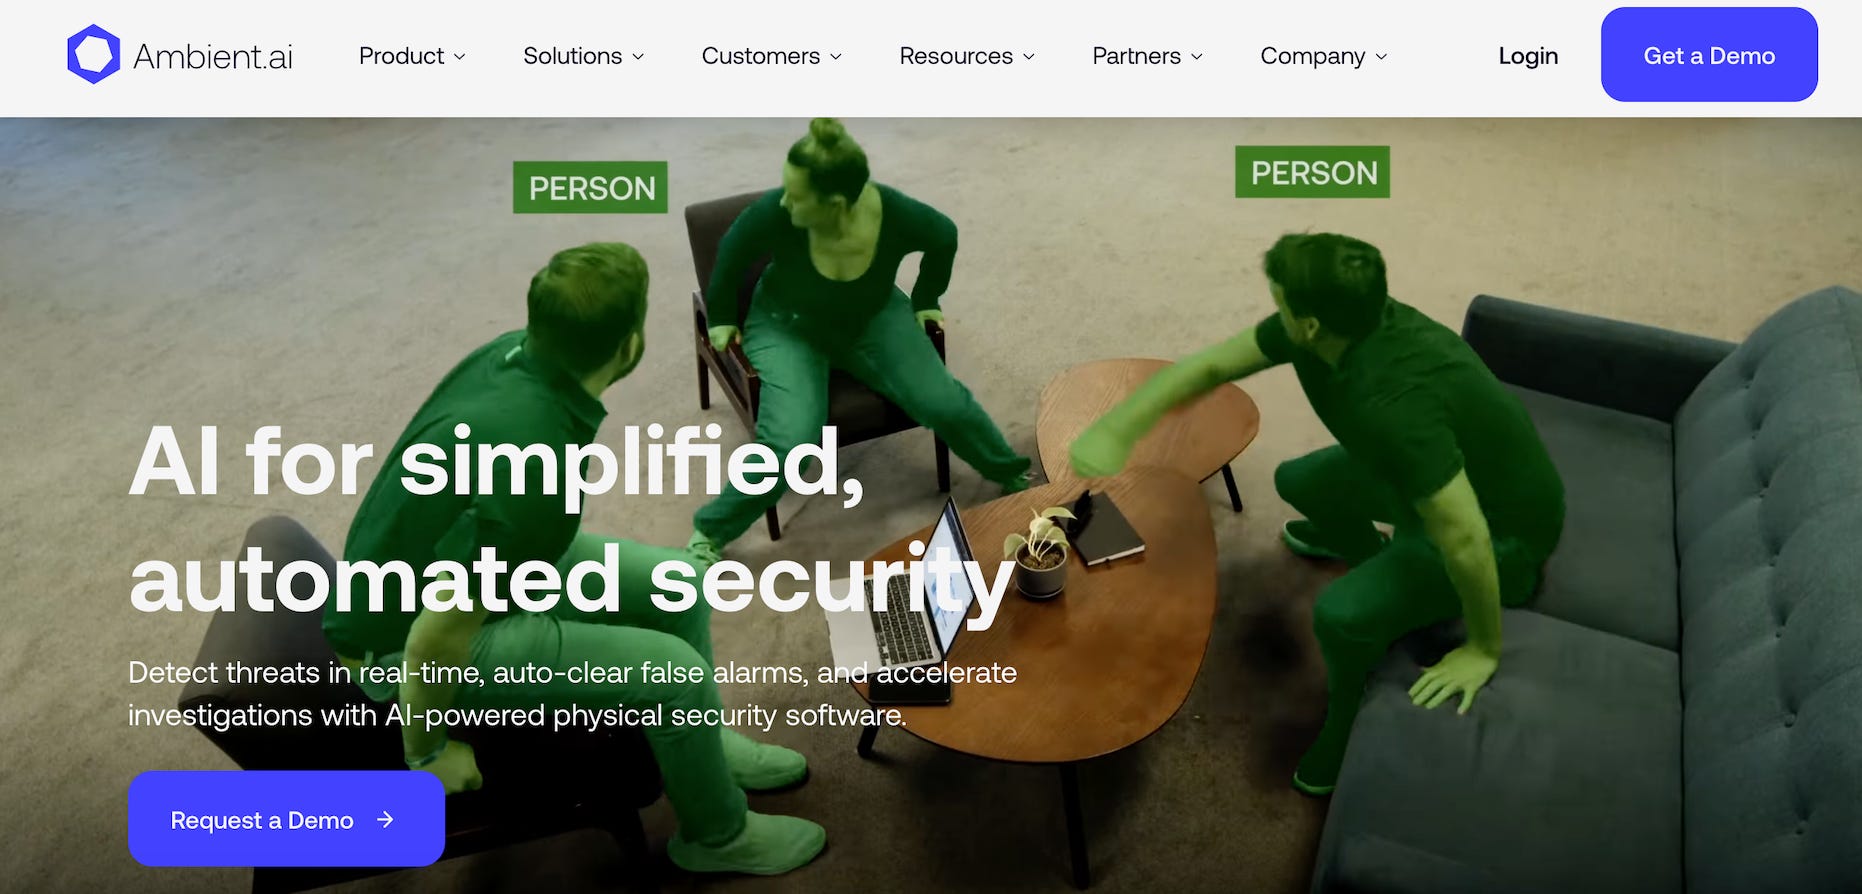The height and width of the screenshot is (894, 1862).
Task: Expand the Solutions chevron arrow
Action: [x=638, y=57]
